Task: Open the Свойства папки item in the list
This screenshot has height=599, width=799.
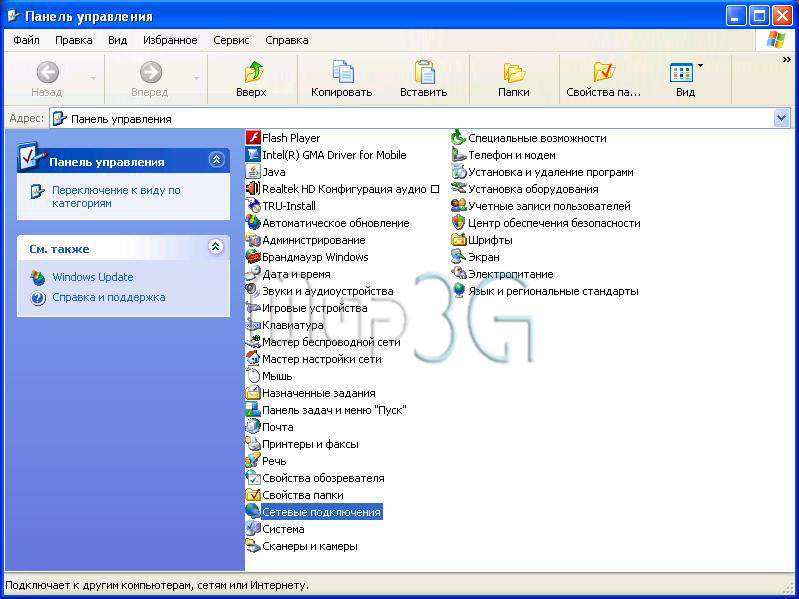Action: [295, 495]
